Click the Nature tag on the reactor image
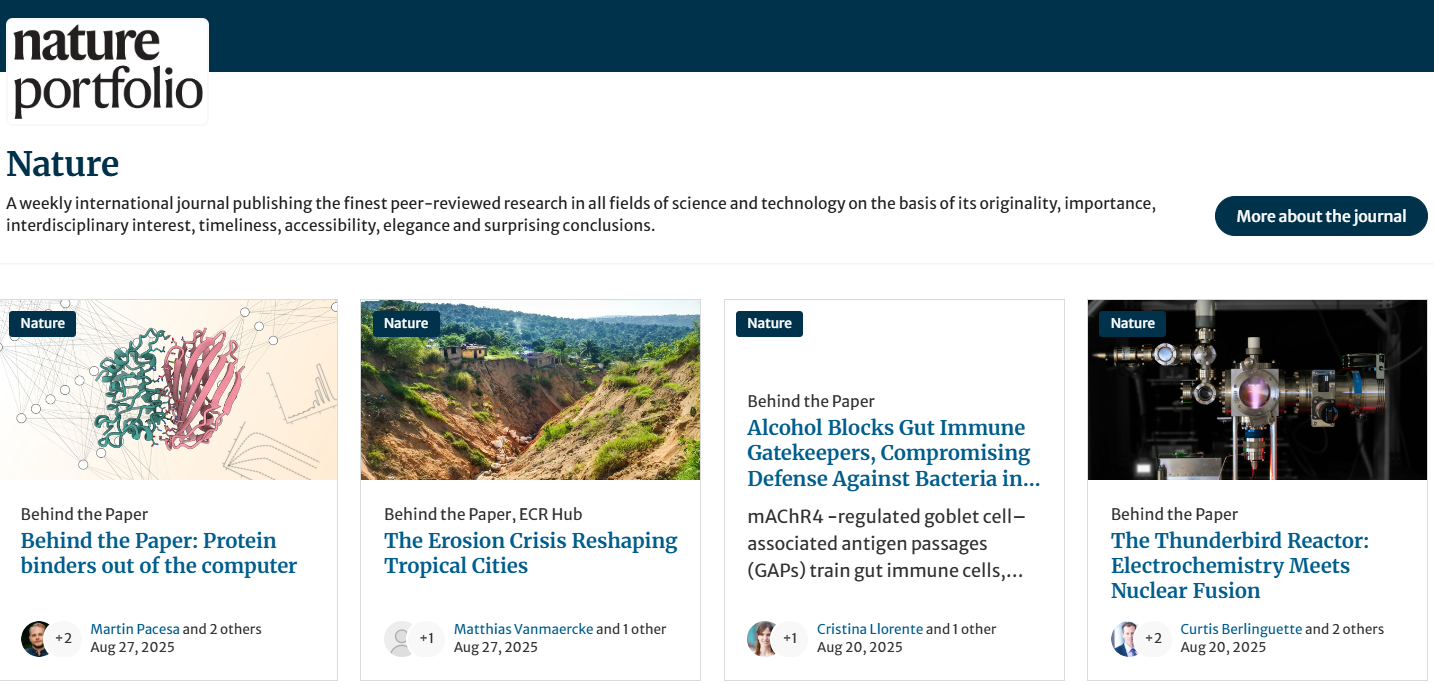1434x685 pixels. tap(1132, 323)
